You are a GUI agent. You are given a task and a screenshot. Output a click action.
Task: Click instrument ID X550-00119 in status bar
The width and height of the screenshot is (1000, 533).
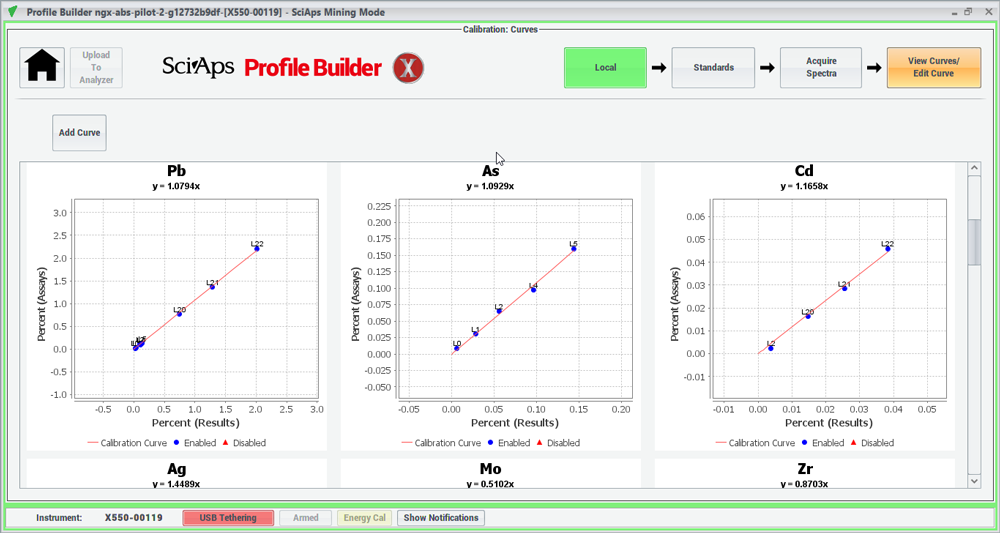click(x=133, y=518)
